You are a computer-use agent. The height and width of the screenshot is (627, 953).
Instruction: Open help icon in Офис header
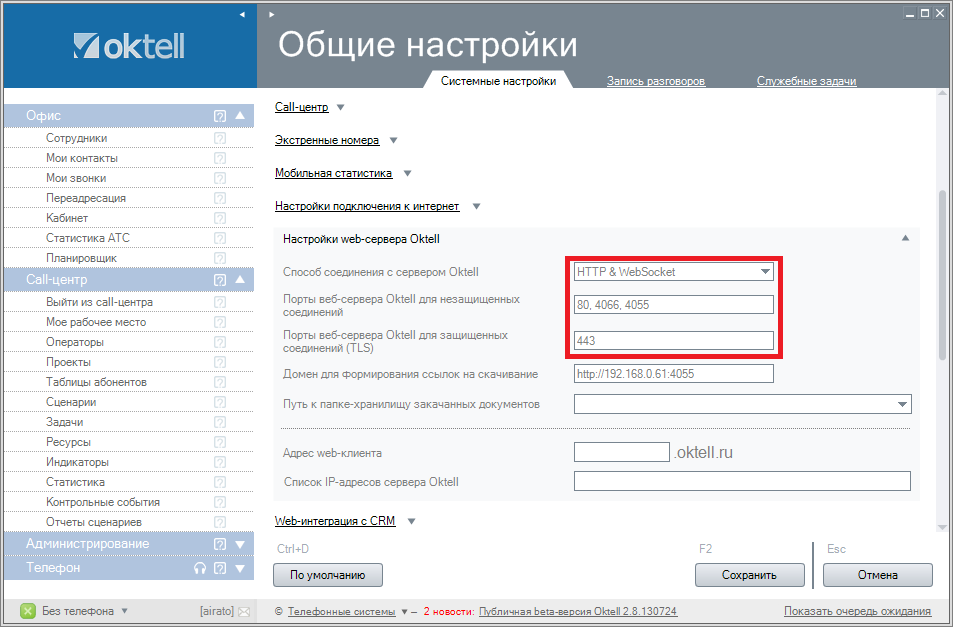(220, 116)
